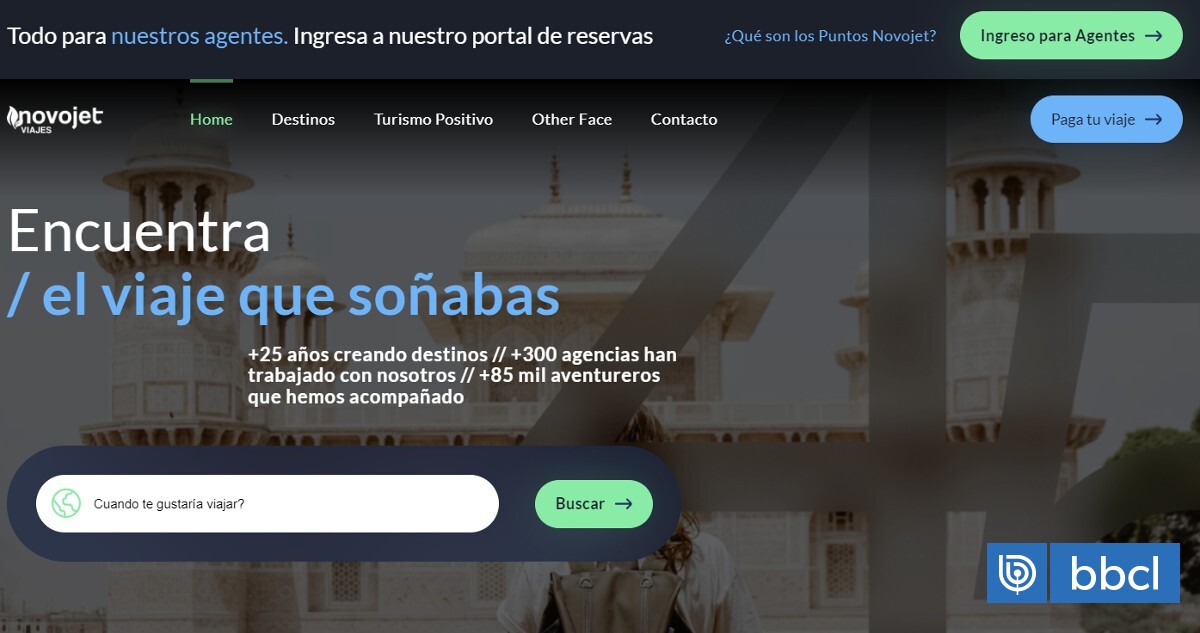The image size is (1200, 633).
Task: Click the Buscar search button
Action: [x=594, y=504]
